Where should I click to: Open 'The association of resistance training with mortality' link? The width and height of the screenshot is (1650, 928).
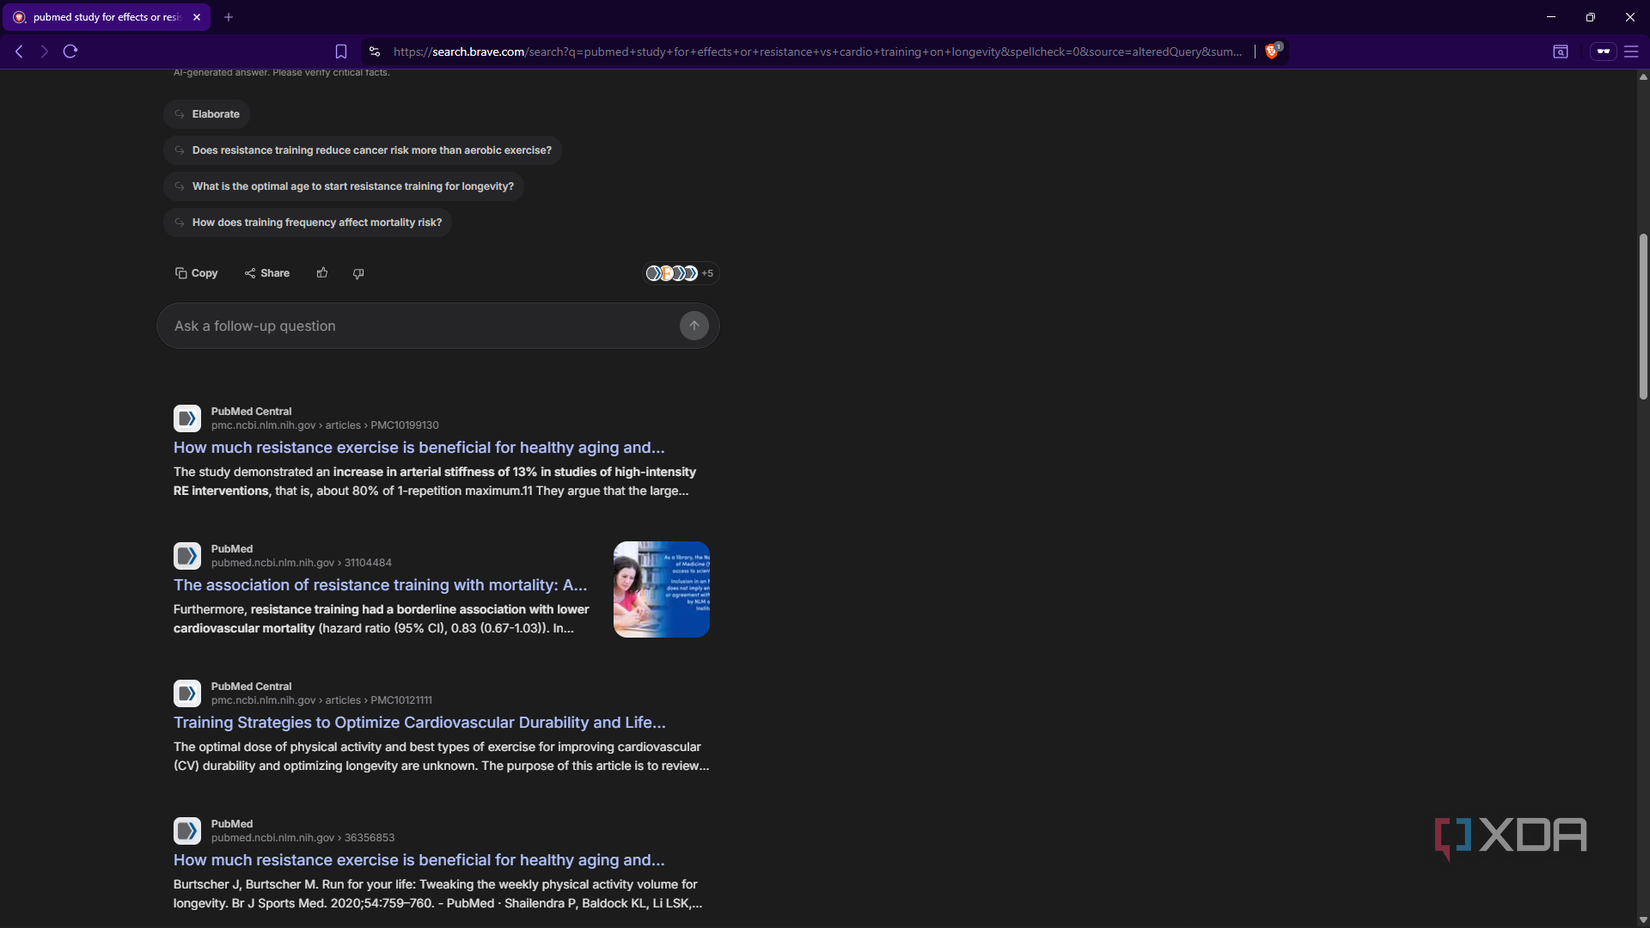point(380,585)
